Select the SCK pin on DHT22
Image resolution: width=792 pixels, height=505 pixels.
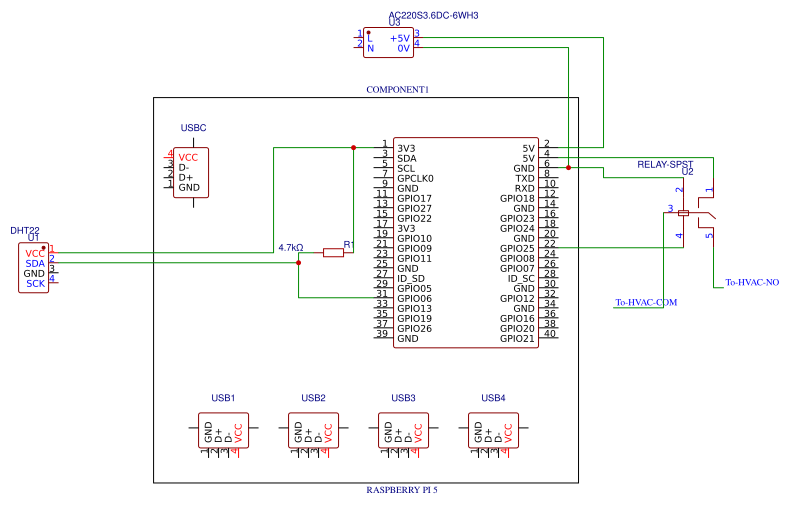tap(35, 284)
